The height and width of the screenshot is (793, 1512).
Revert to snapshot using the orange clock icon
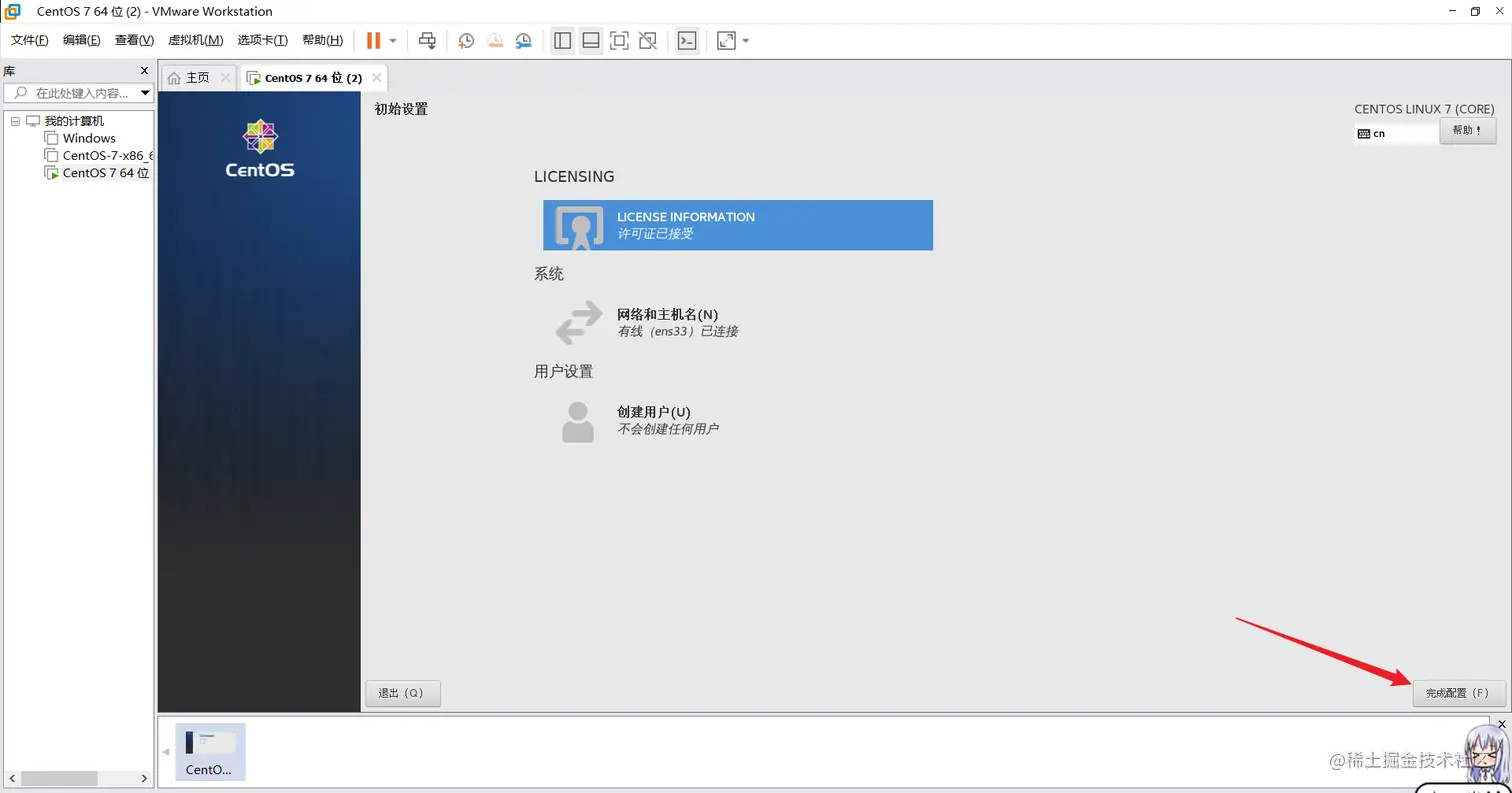[495, 41]
